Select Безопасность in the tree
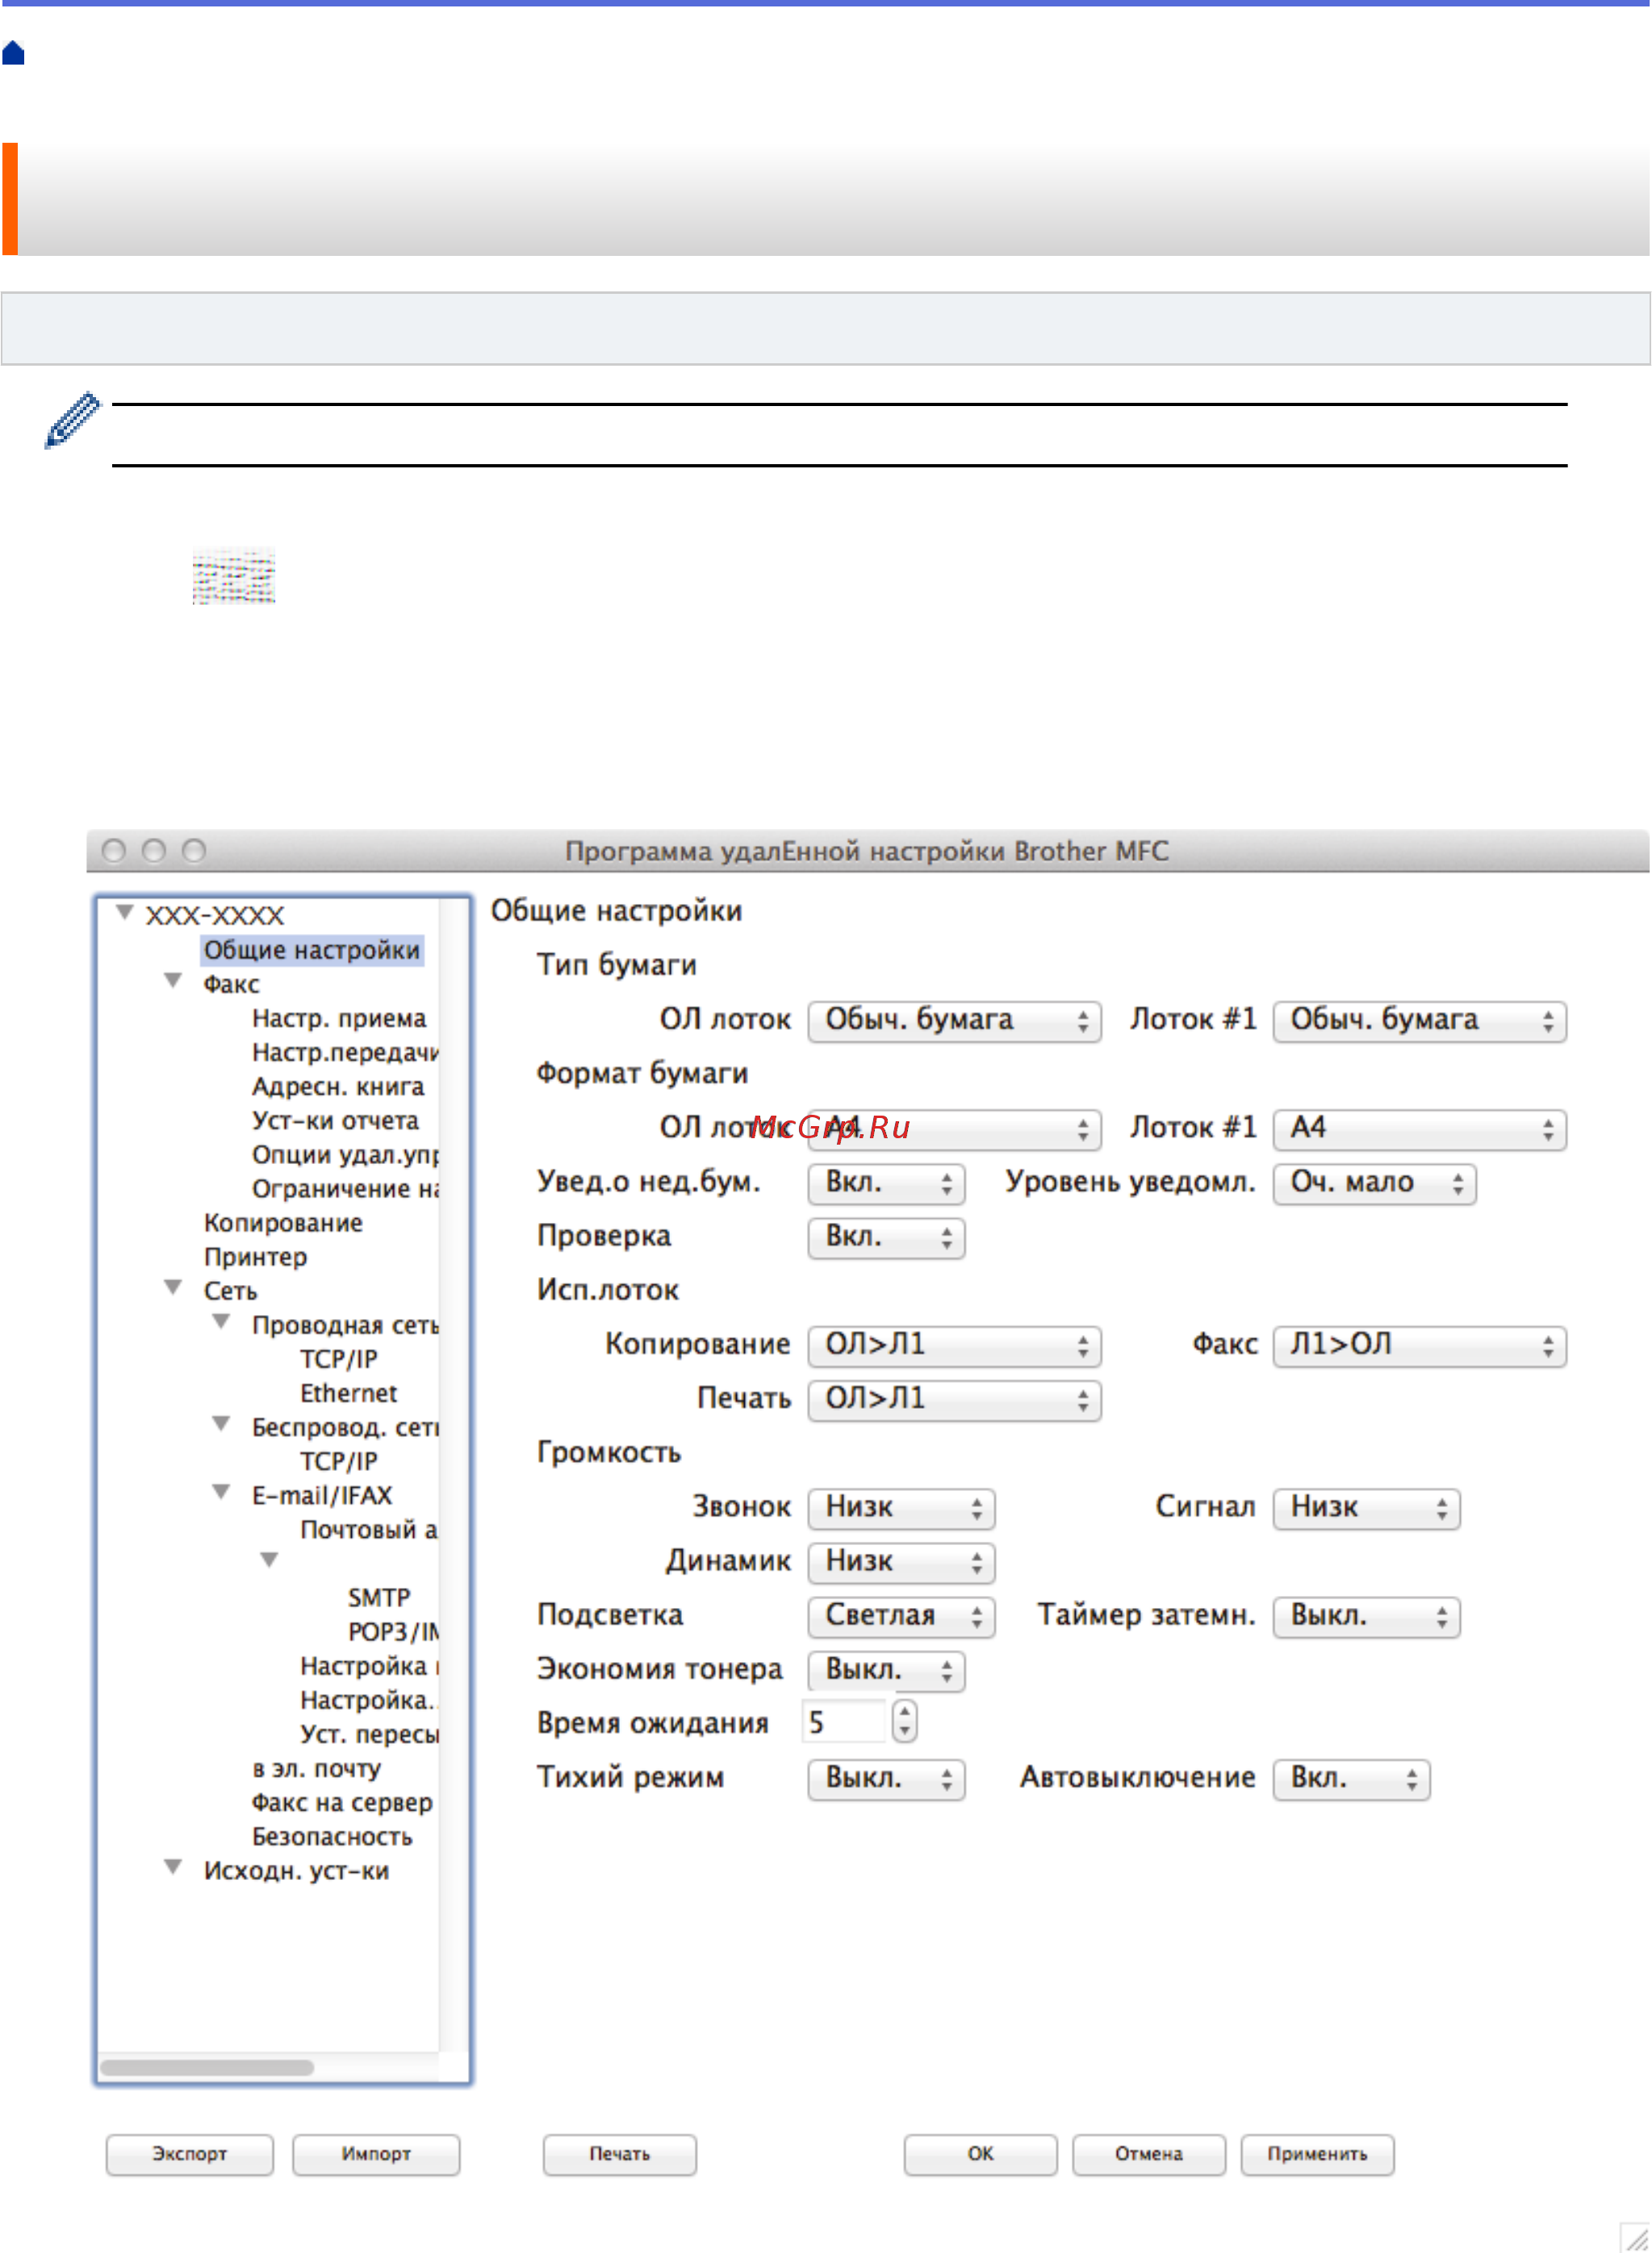 coord(332,1837)
